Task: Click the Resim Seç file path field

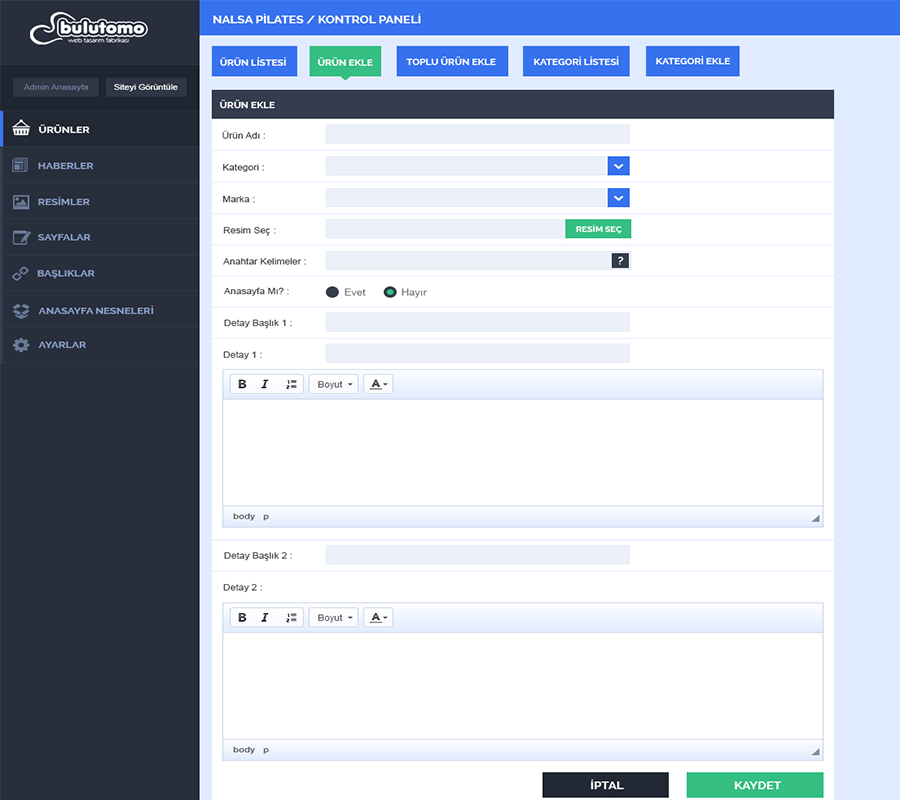Action: [445, 229]
